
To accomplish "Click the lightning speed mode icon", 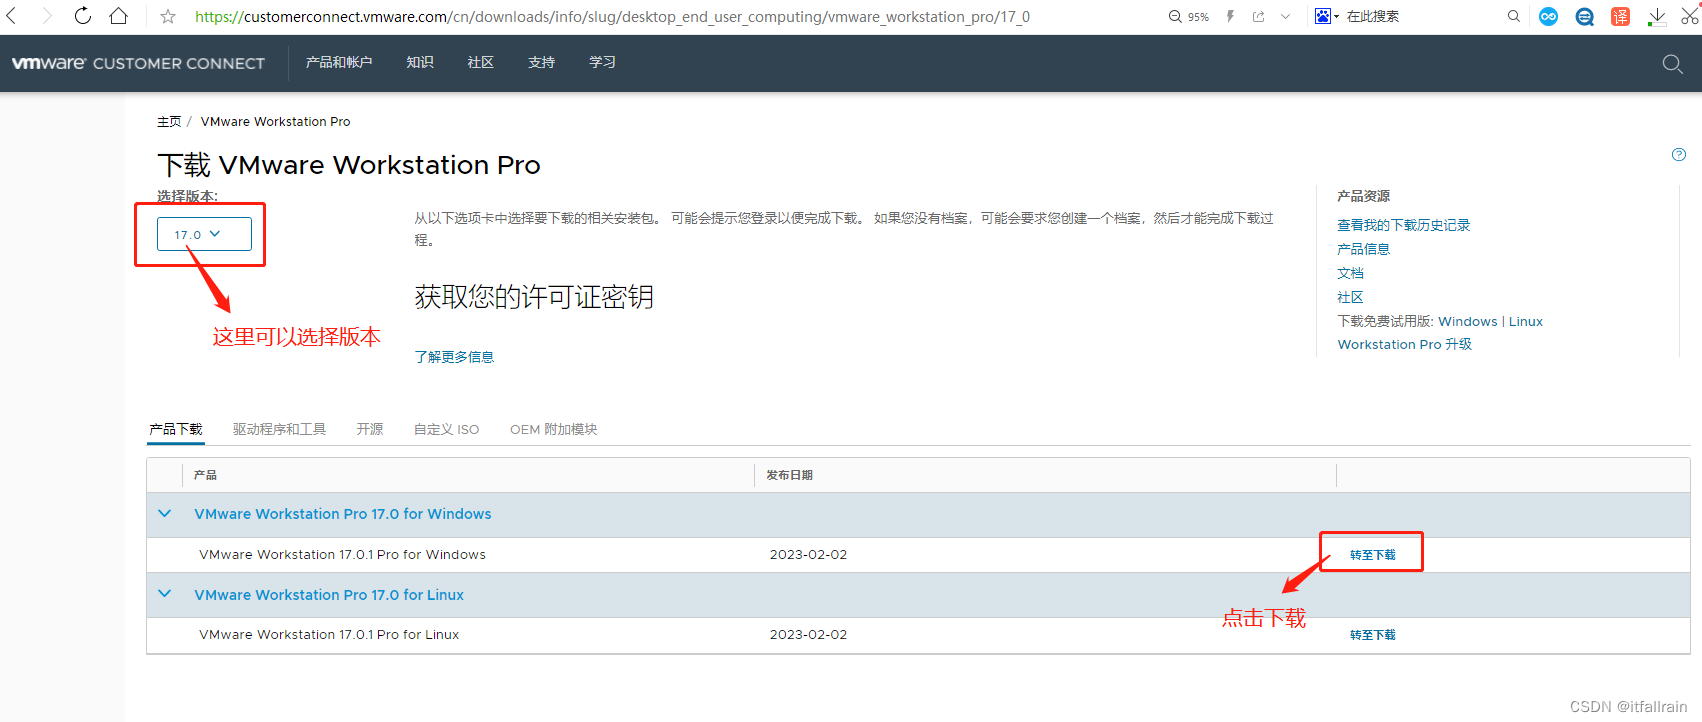I will (x=1230, y=16).
